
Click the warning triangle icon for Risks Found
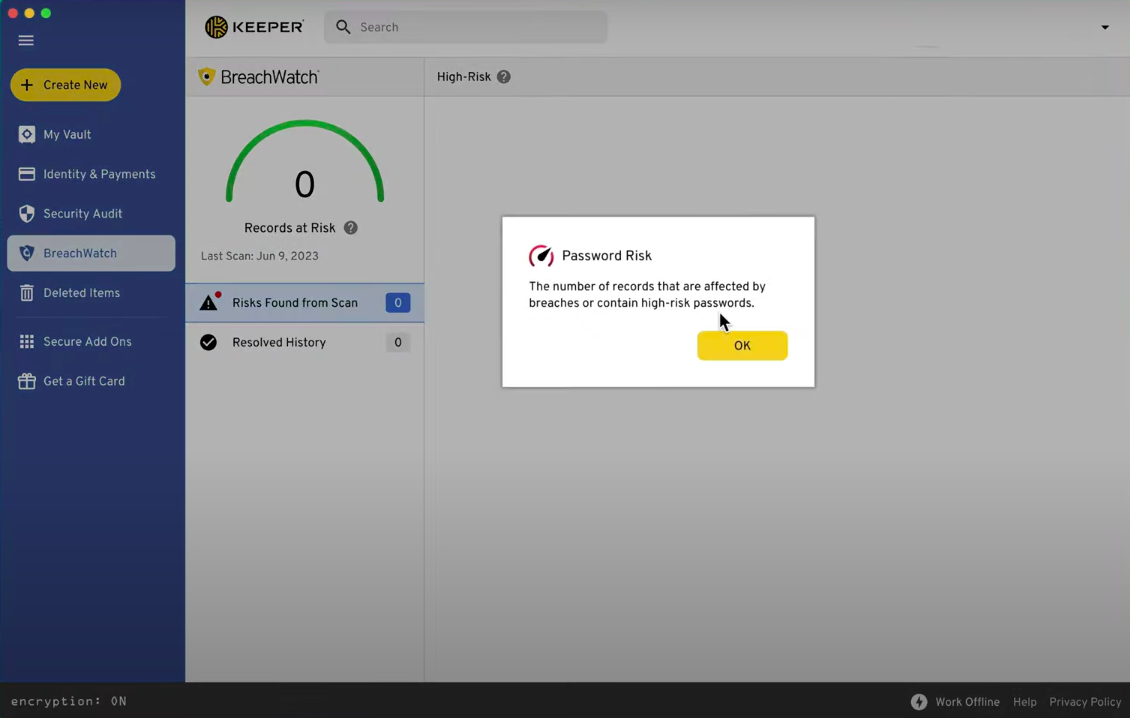coord(209,302)
